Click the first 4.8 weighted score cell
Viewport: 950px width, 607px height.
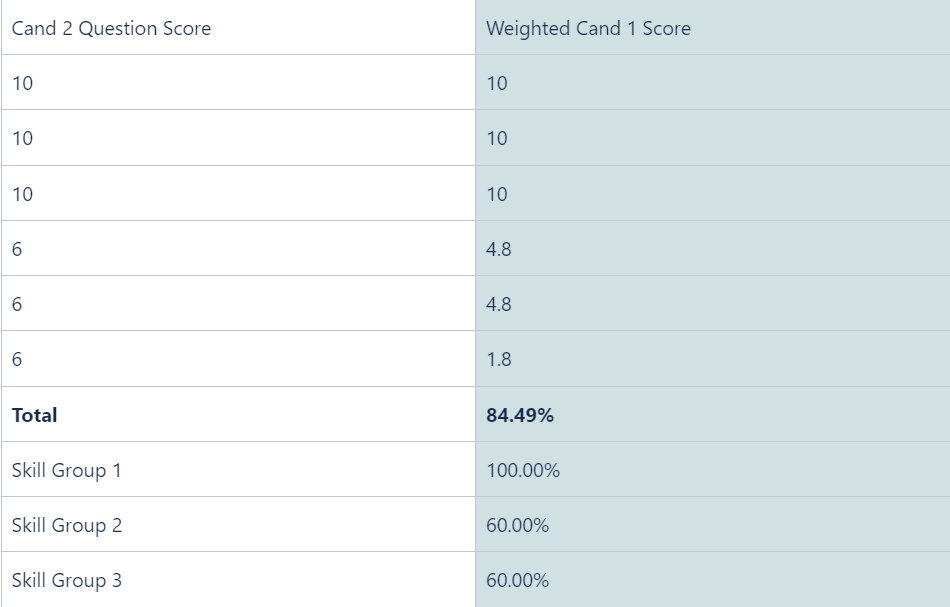coord(712,248)
